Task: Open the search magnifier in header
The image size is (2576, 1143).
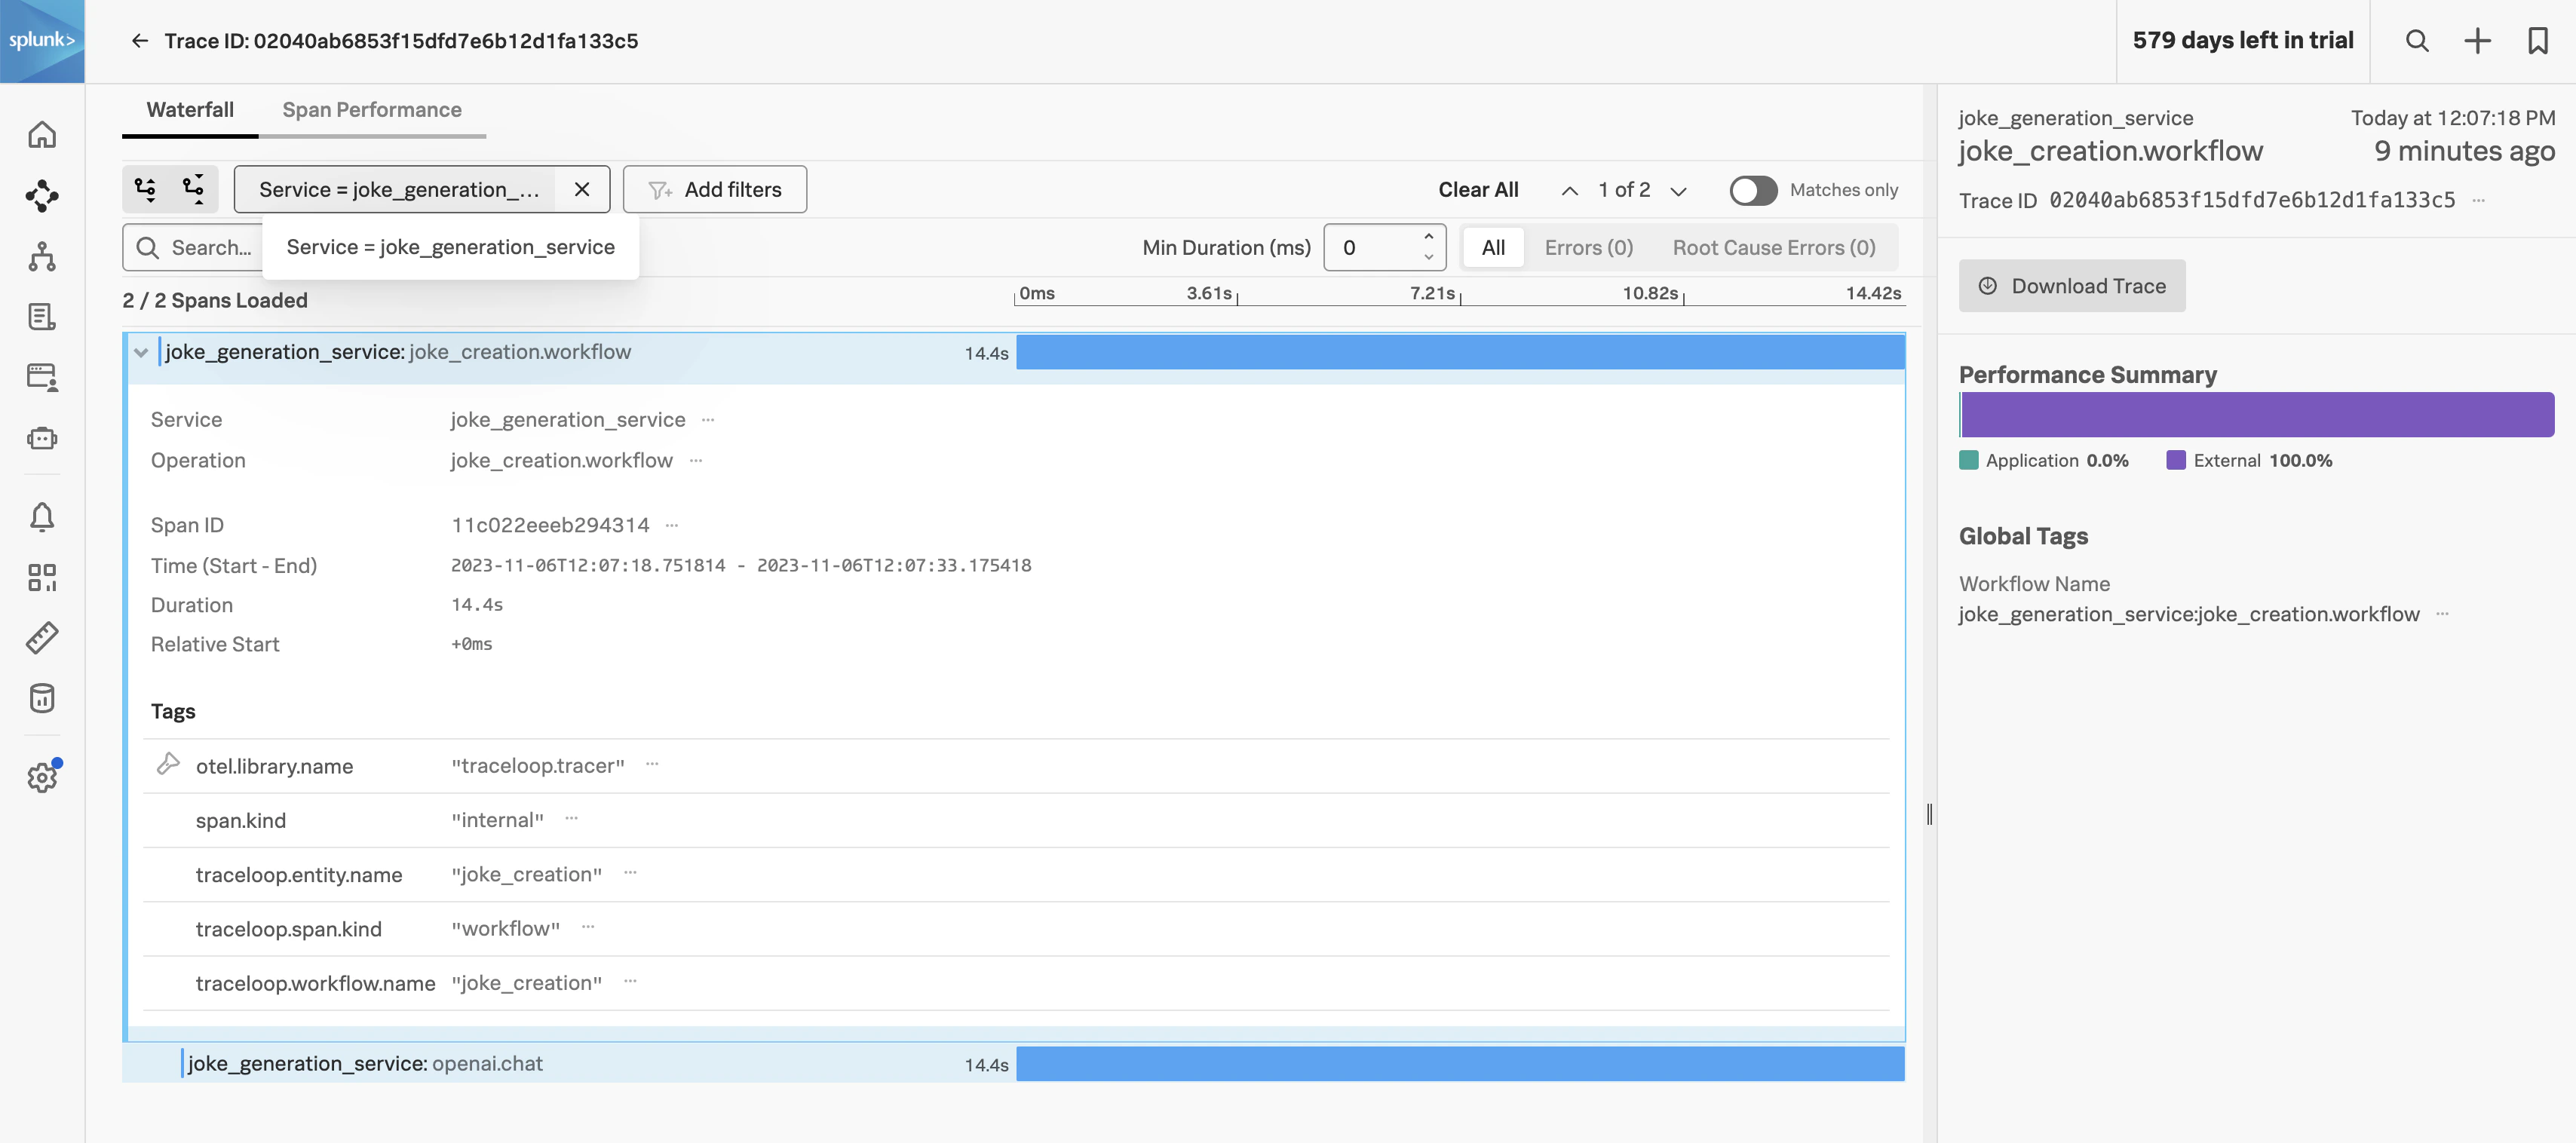Action: tap(2416, 41)
